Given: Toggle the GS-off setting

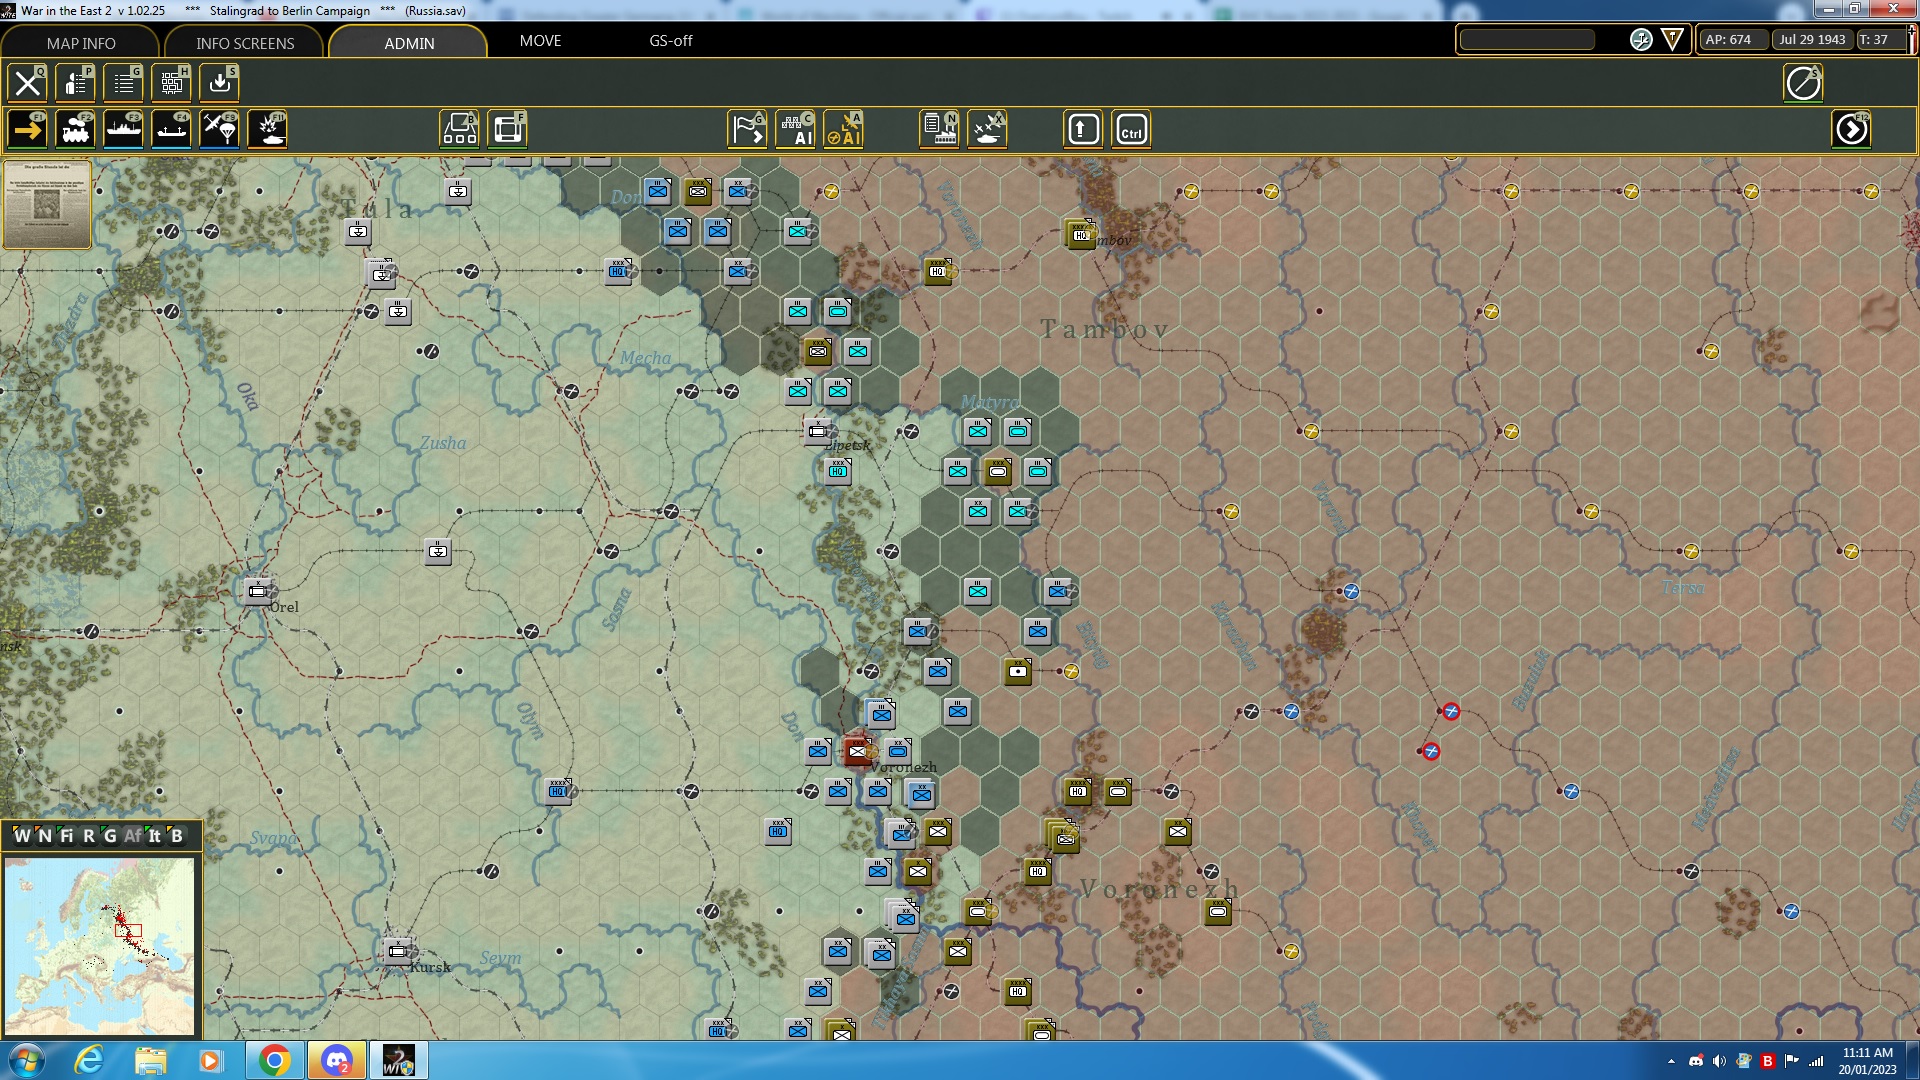Looking at the screenshot, I should (x=670, y=41).
